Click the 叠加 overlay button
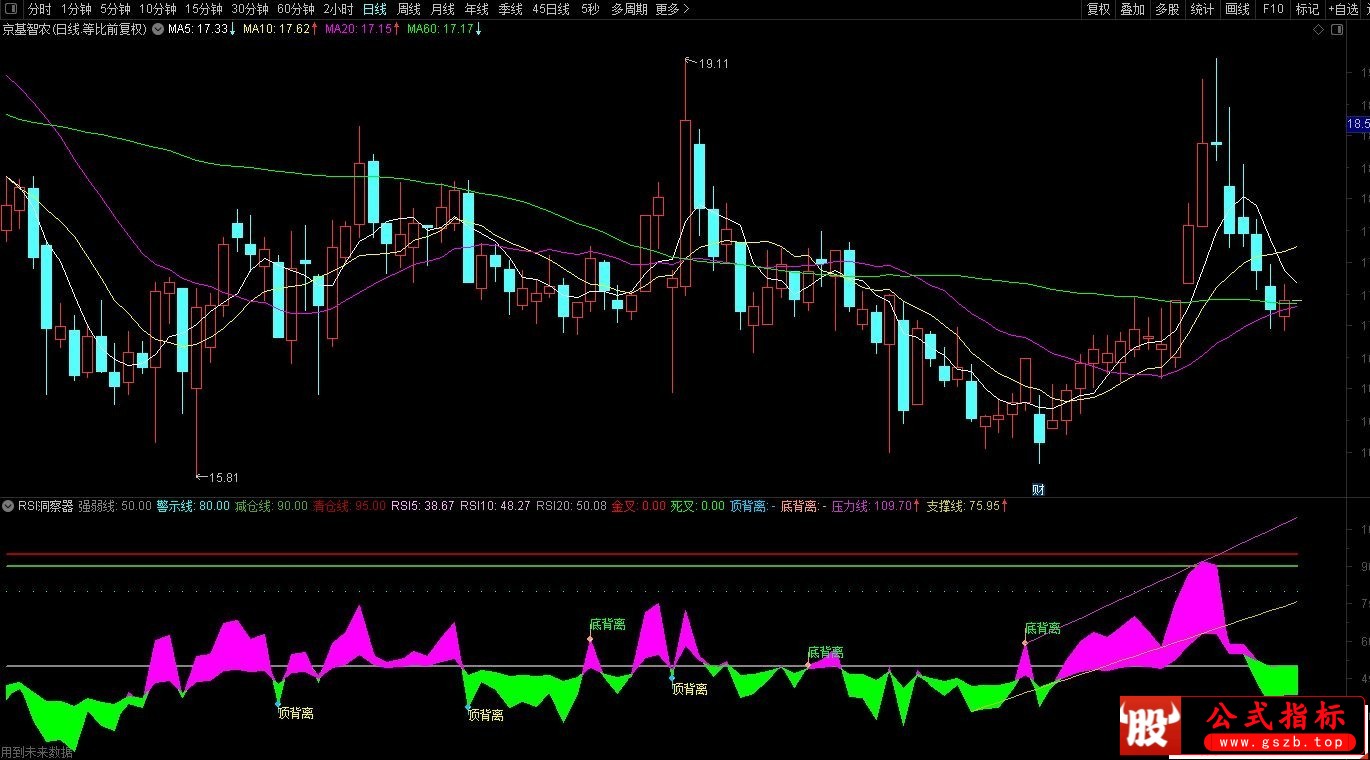Screen dimensions: 1370x760 [1132, 9]
